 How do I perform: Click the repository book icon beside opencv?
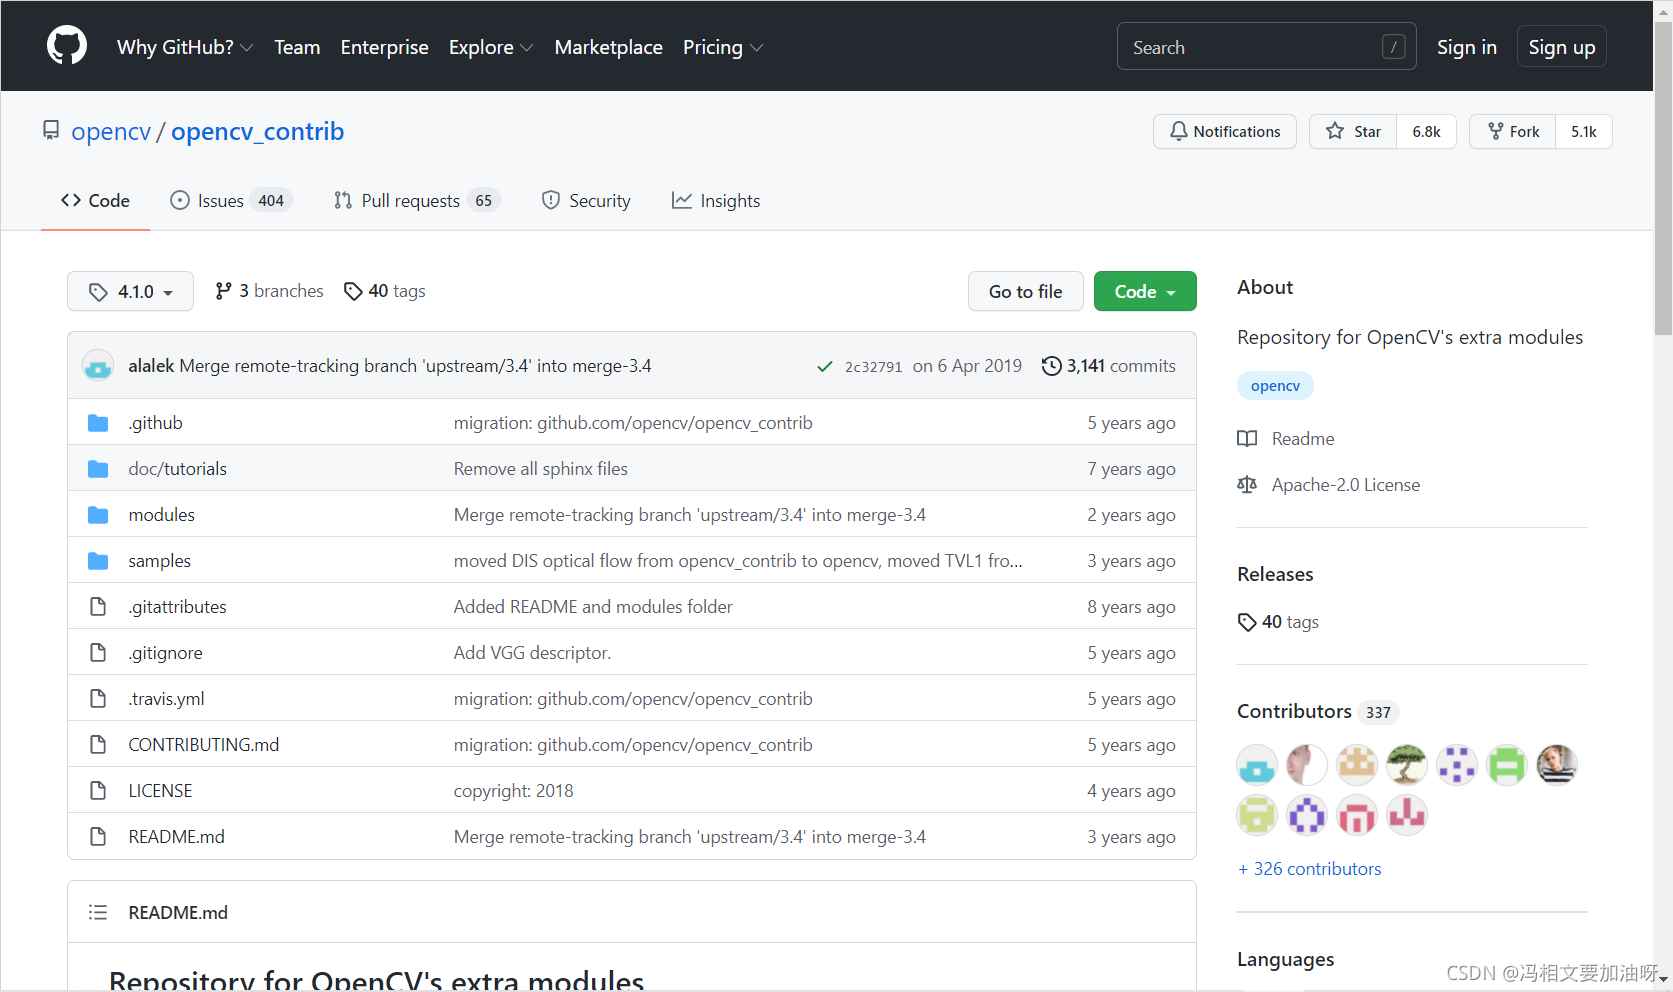51,131
